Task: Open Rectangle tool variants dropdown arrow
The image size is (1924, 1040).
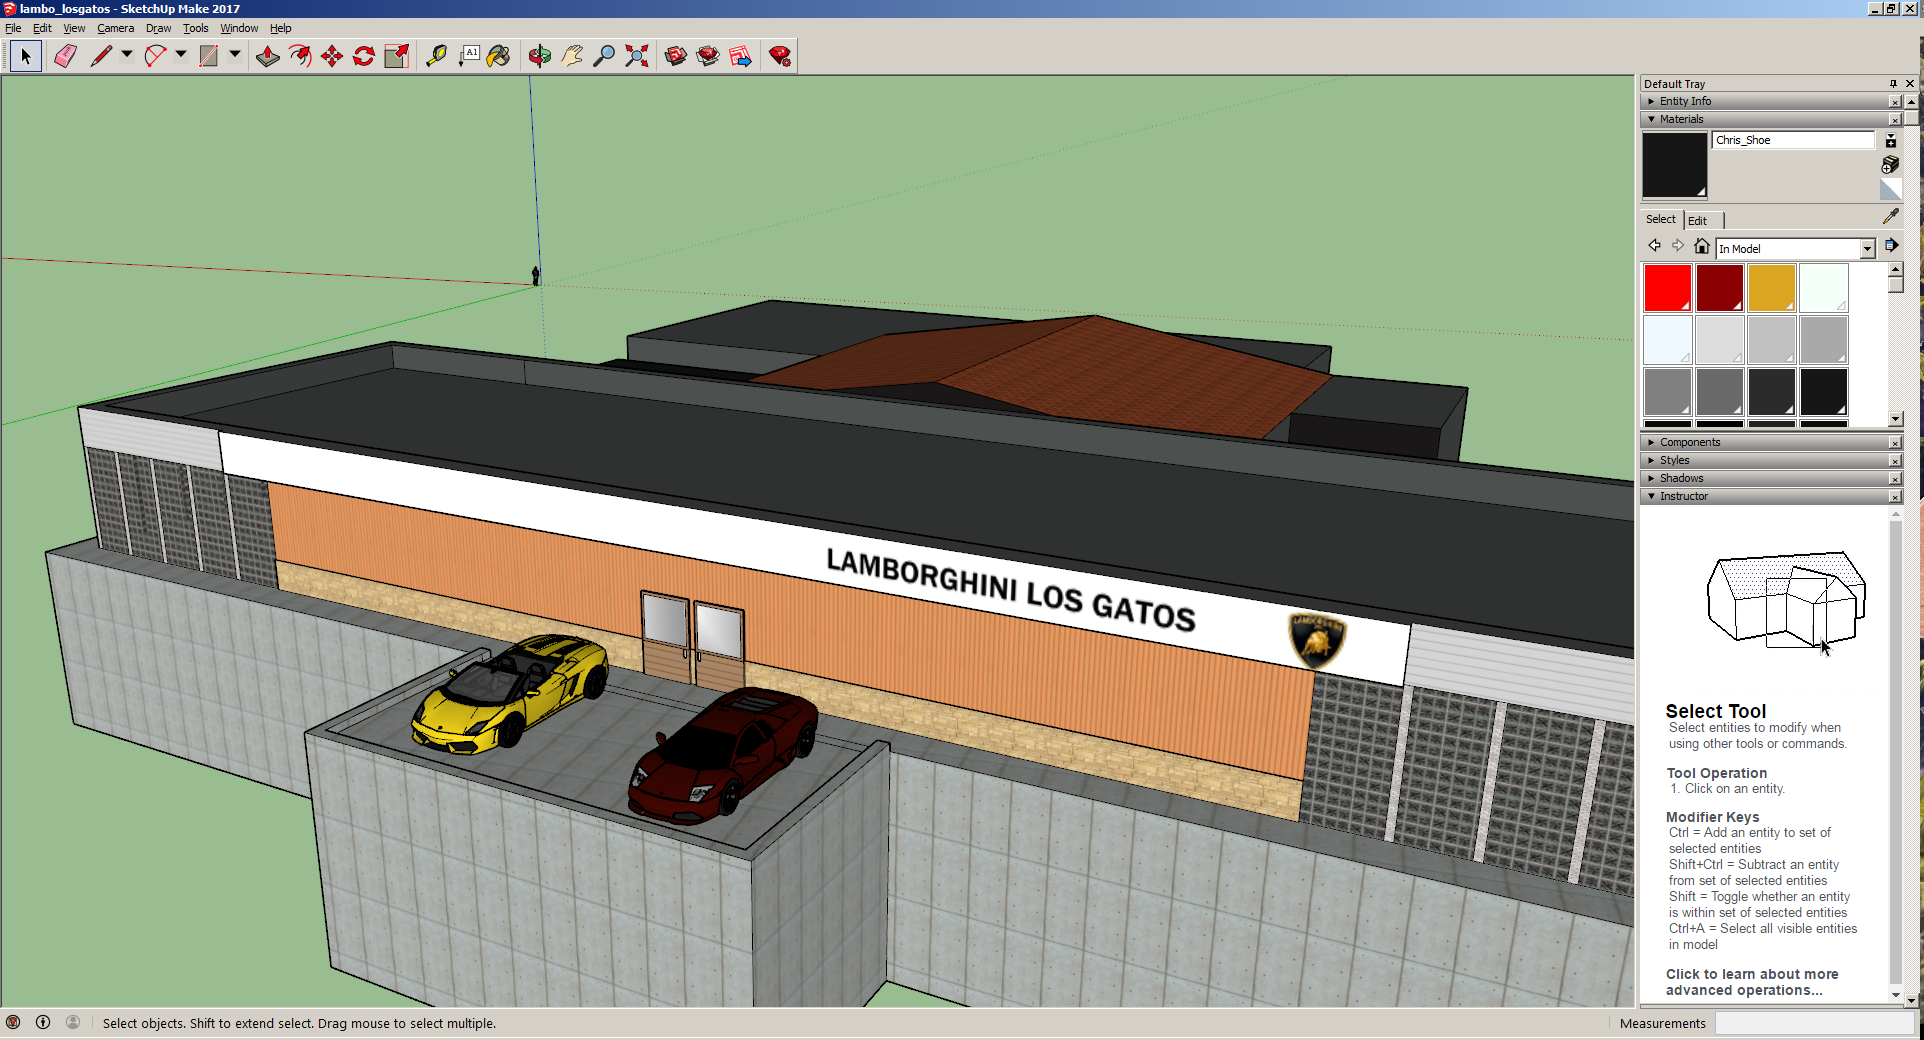Action: click(x=235, y=55)
